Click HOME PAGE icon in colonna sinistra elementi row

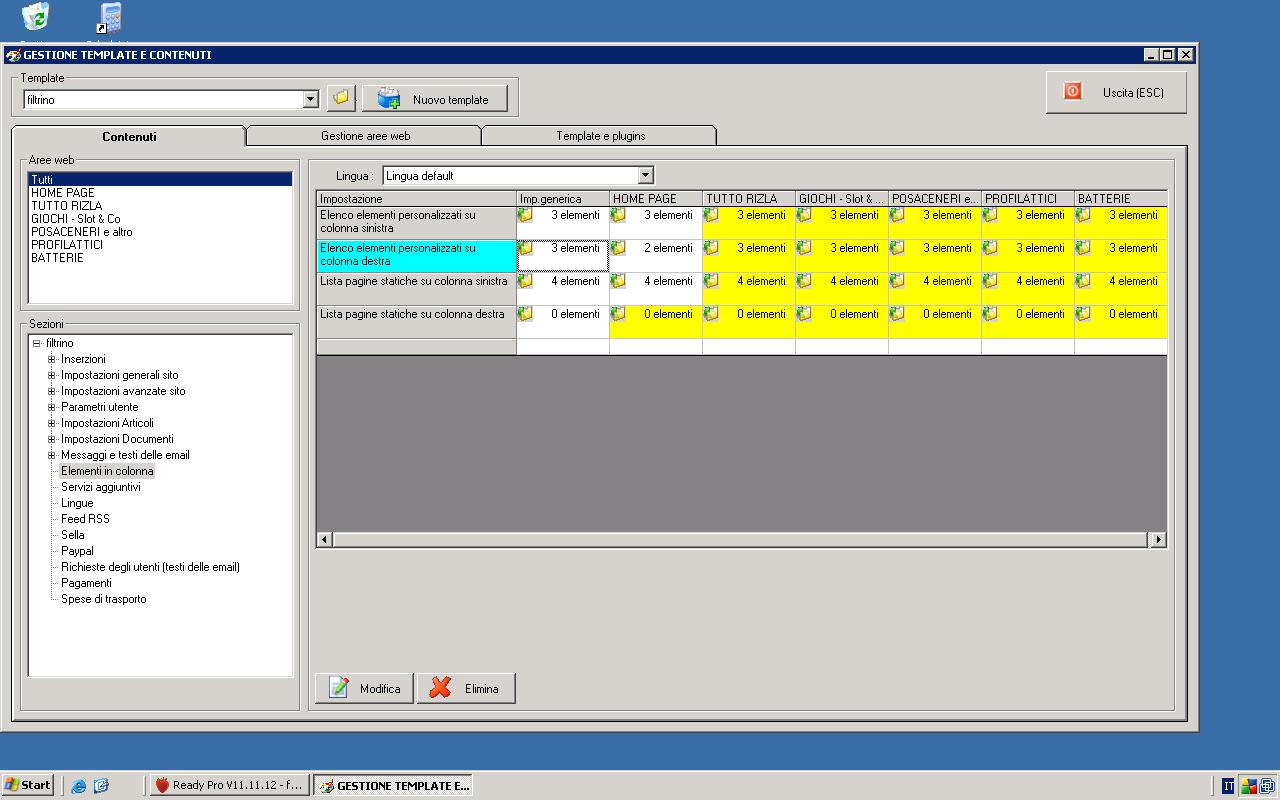[x=618, y=215]
